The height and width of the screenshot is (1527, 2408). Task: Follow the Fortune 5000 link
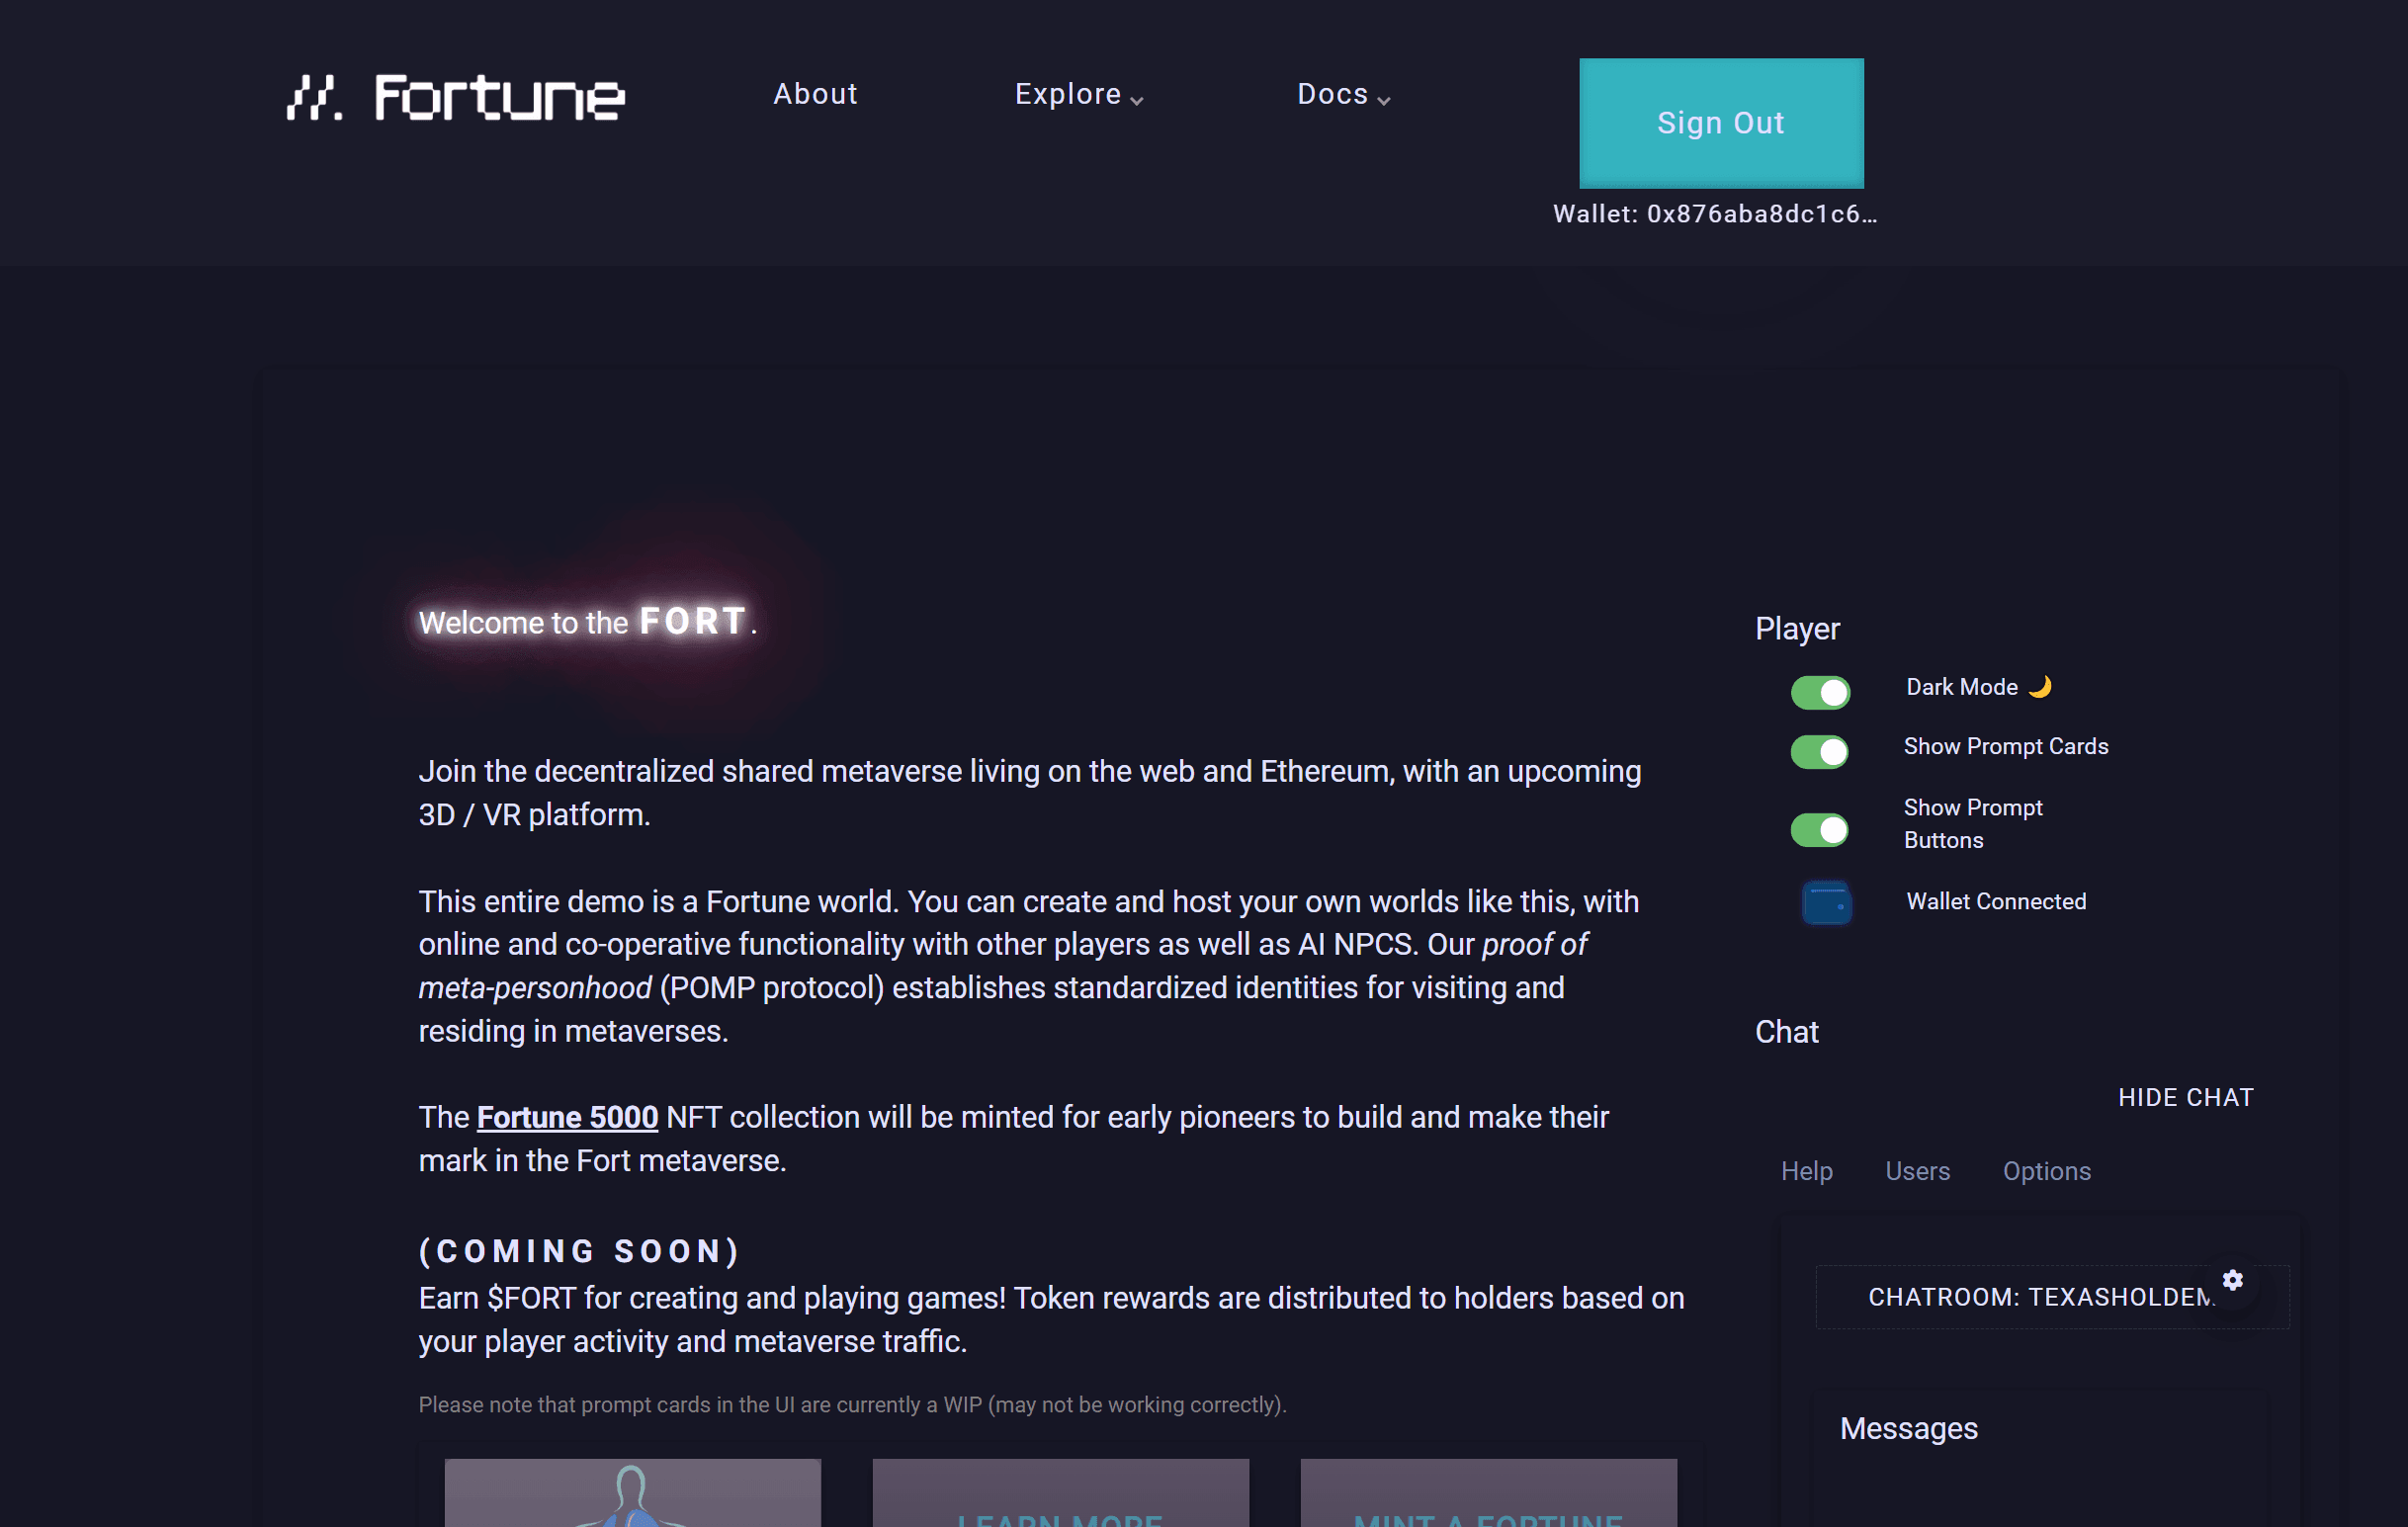click(x=567, y=1117)
